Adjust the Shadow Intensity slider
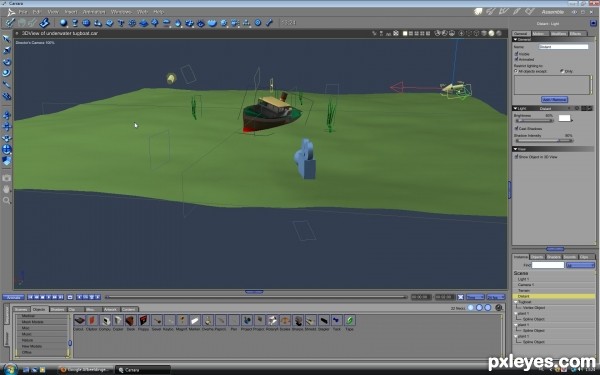The width and height of the screenshot is (600, 375). 544,140
